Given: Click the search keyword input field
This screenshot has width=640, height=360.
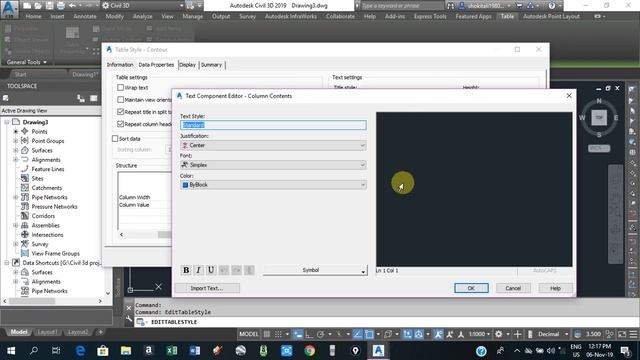Looking at the screenshot, I should (402, 6).
